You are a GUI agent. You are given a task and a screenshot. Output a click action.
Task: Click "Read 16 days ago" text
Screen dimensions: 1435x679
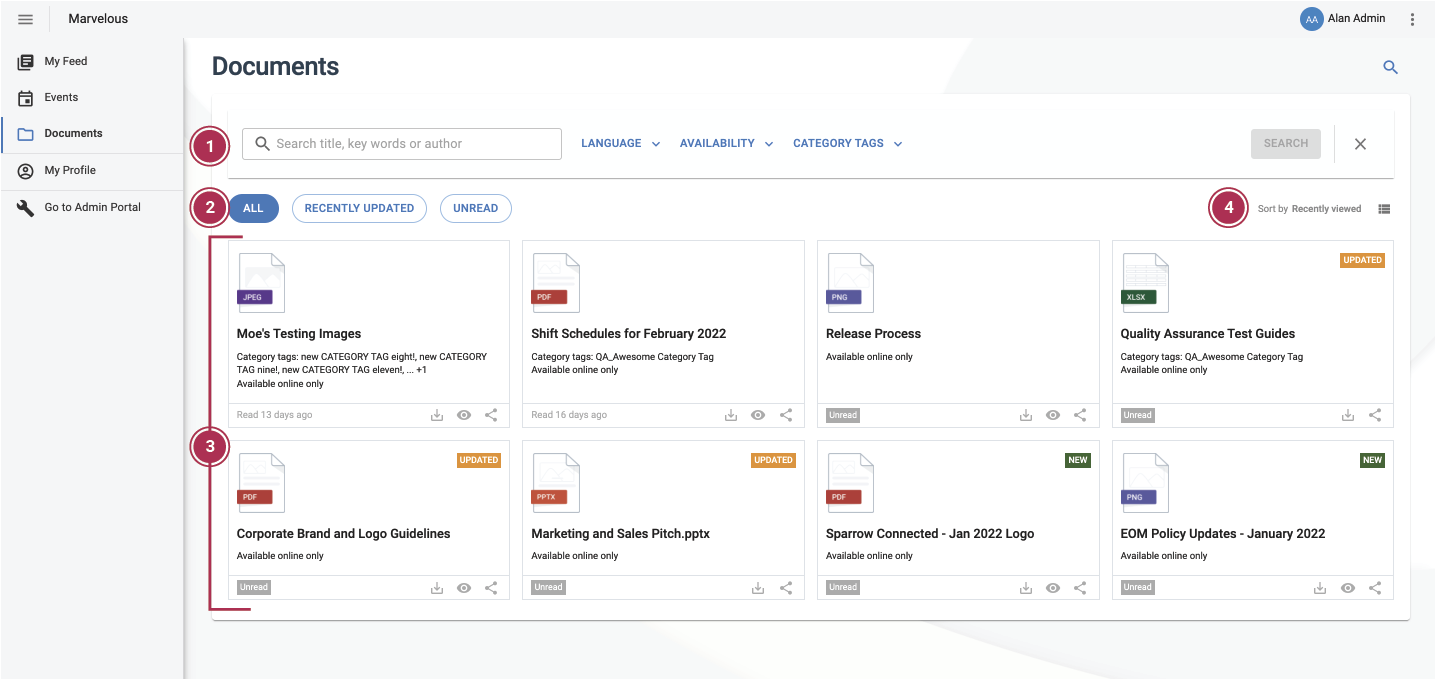[x=569, y=415]
